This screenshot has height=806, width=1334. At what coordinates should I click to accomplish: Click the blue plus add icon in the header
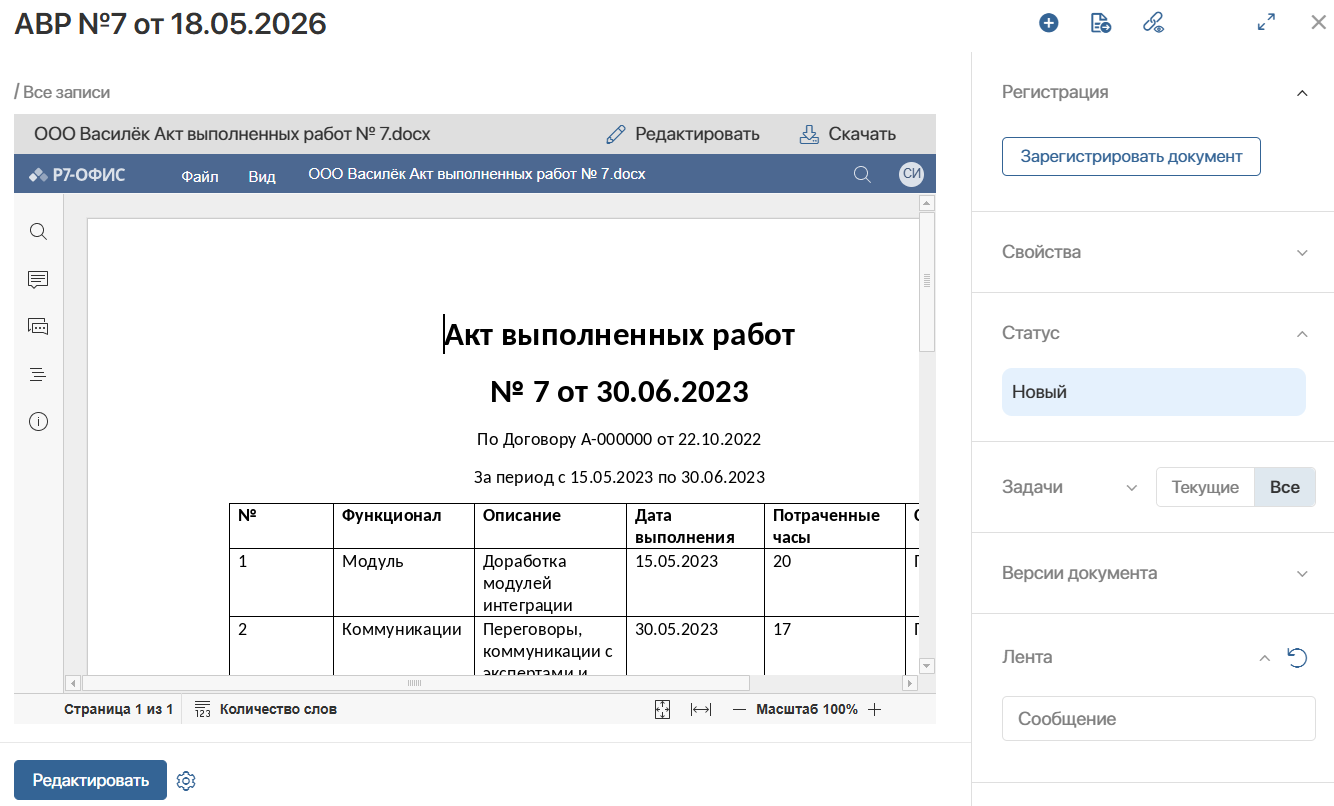(1048, 23)
